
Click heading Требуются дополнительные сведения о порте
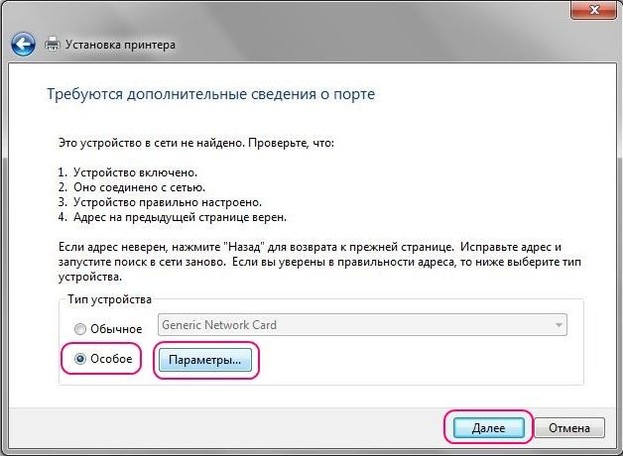click(211, 95)
